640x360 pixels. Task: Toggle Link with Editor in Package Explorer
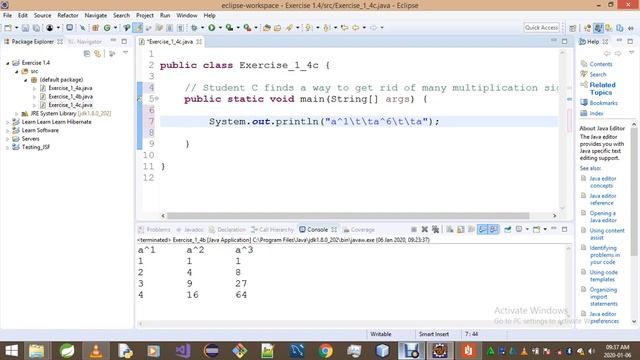98,53
